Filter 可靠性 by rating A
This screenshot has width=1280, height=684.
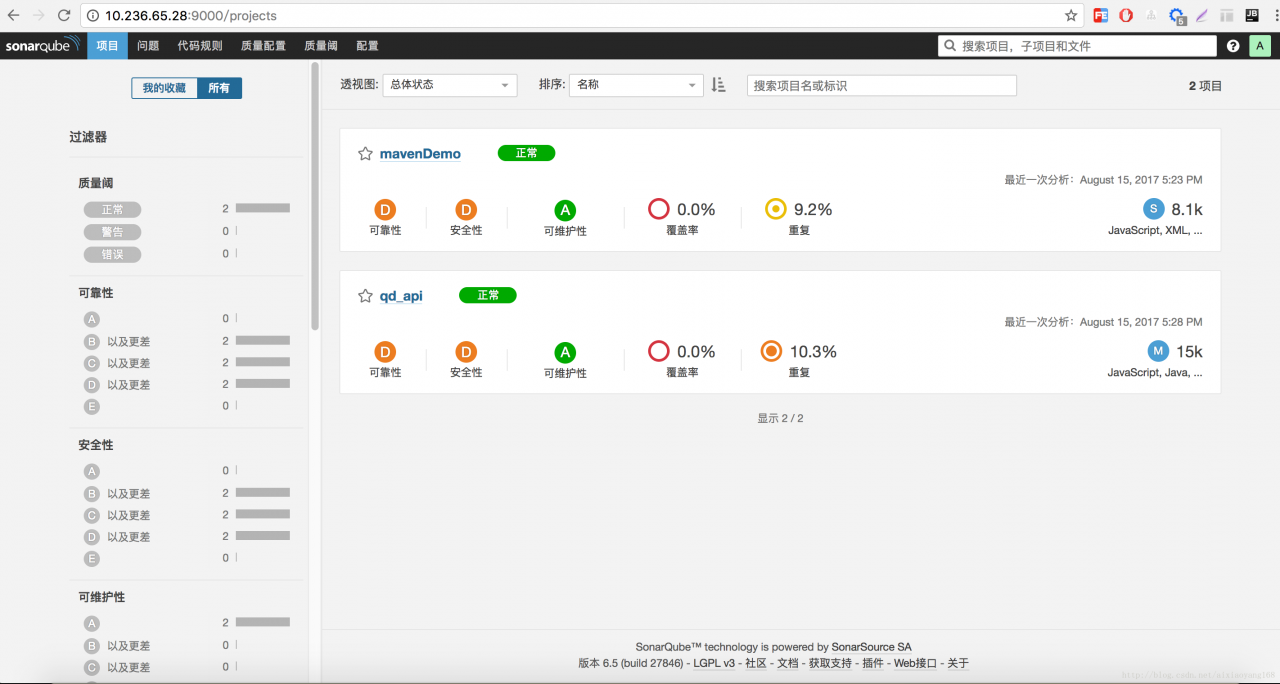pyautogui.click(x=92, y=319)
